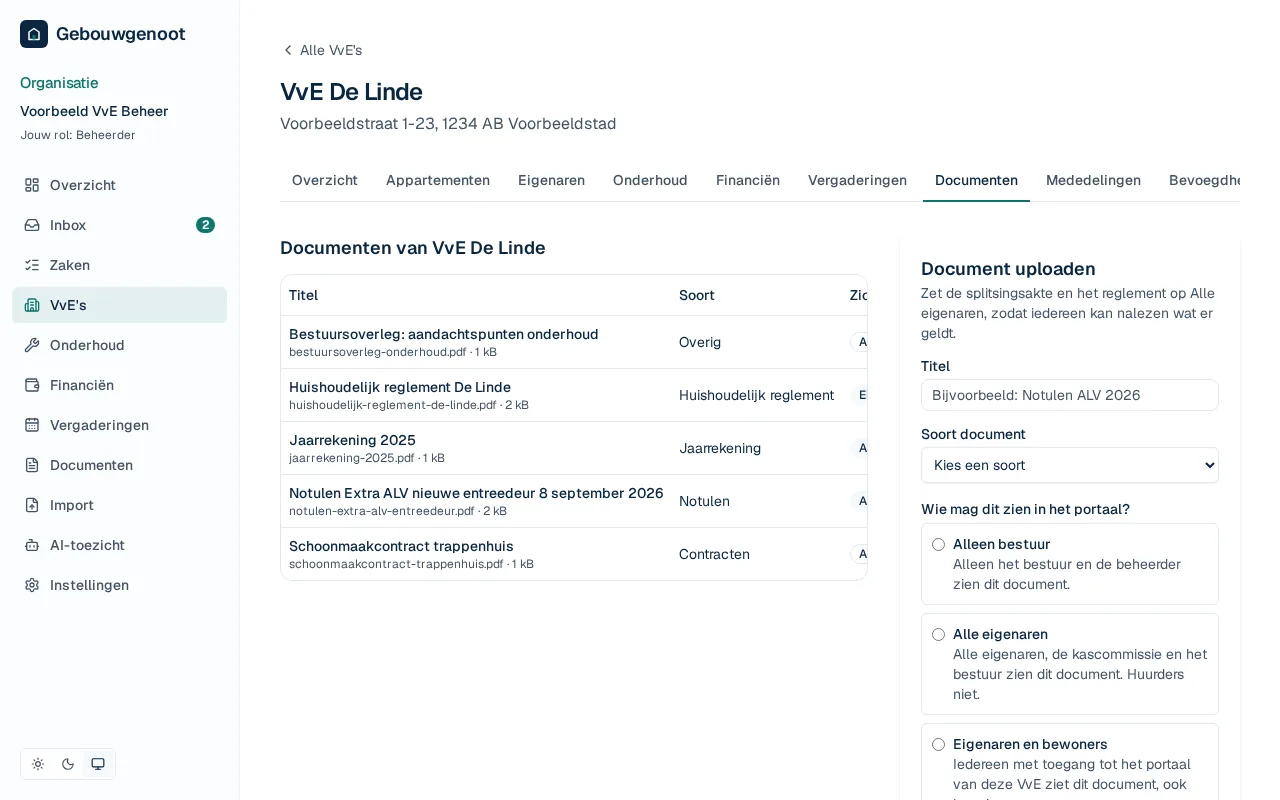
Task: Click the Gebouwgenoot house logo icon
Action: point(34,34)
